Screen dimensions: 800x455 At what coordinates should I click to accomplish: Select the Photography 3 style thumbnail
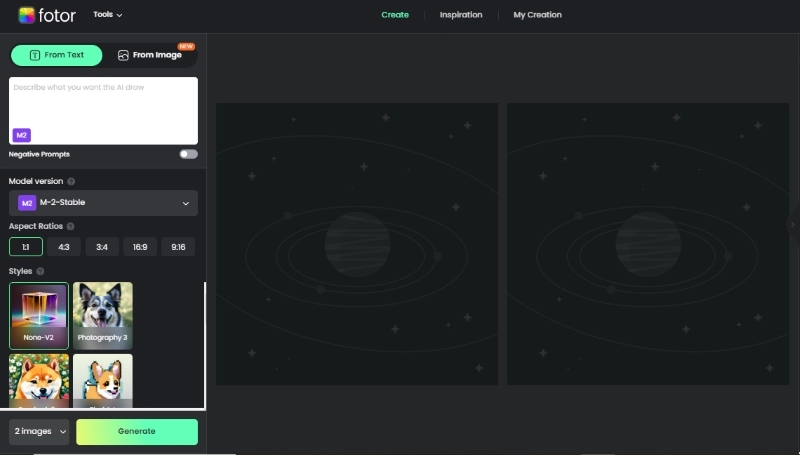[x=102, y=315]
